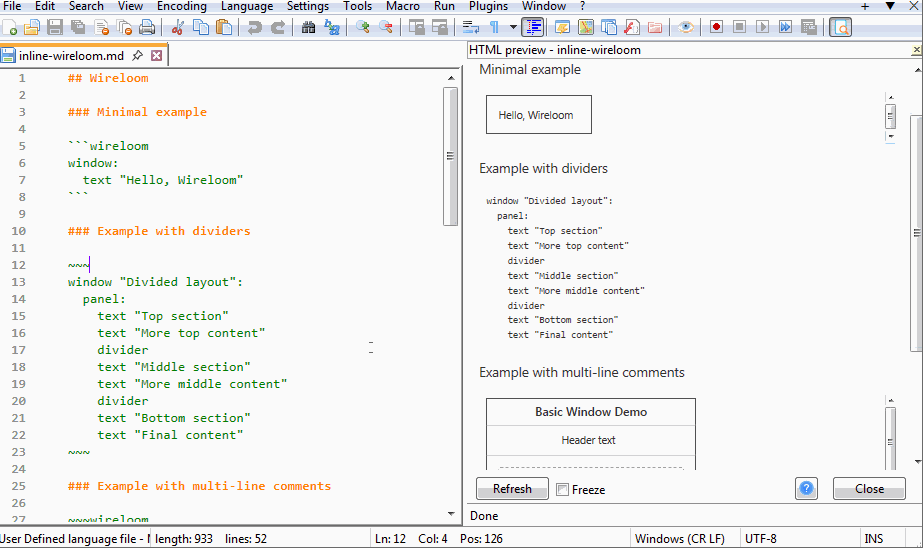923x548 pixels.
Task: Click the Stop macro recording square icon
Action: point(739,27)
